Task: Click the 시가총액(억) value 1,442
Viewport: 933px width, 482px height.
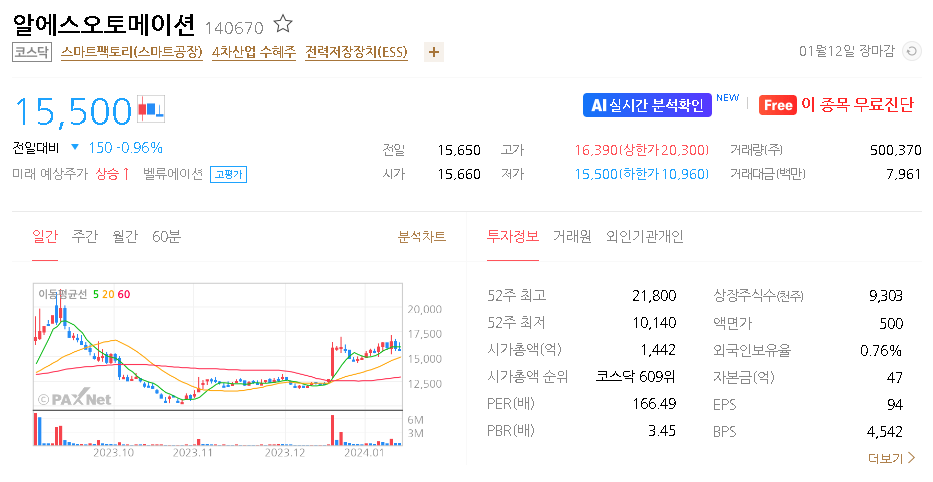Action: click(x=658, y=350)
